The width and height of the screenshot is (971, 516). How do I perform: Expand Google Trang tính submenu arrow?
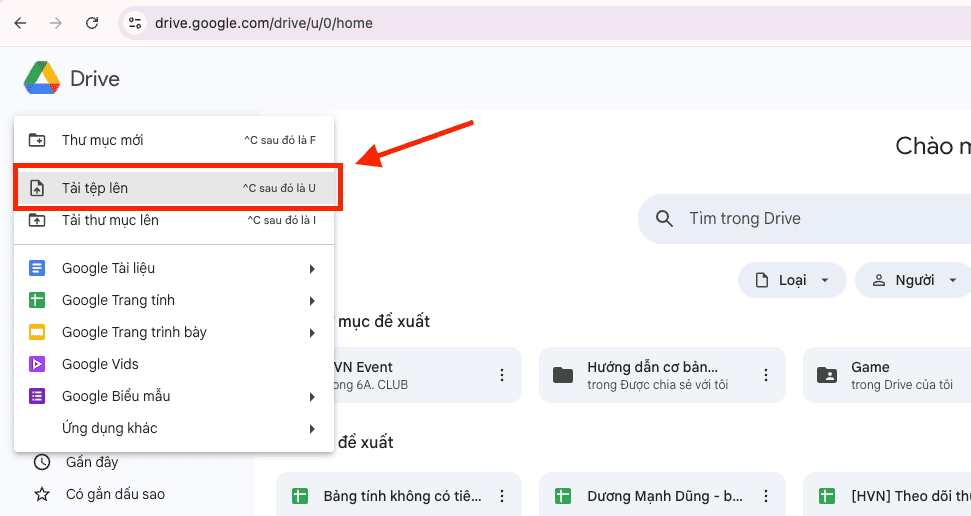click(x=312, y=301)
